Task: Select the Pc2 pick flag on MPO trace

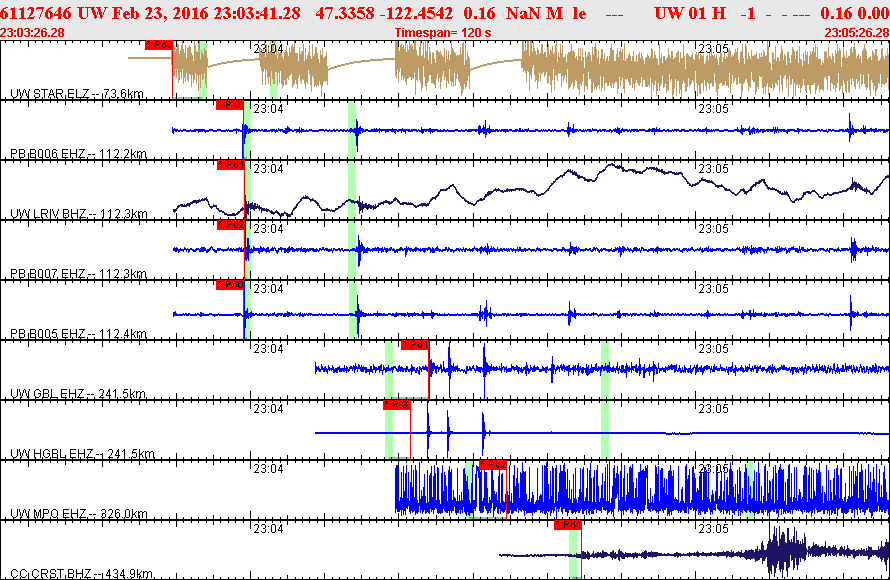Action: click(x=493, y=465)
